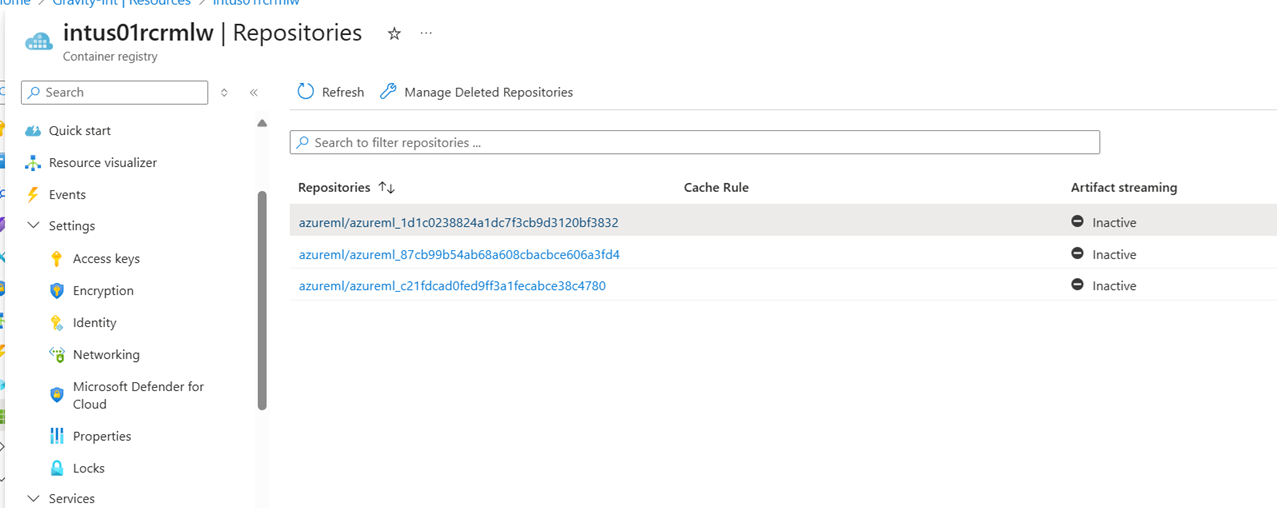Click Inactive text in azureml_c21fdcad row
The height and width of the screenshot is (508, 1277).
coord(1114,285)
